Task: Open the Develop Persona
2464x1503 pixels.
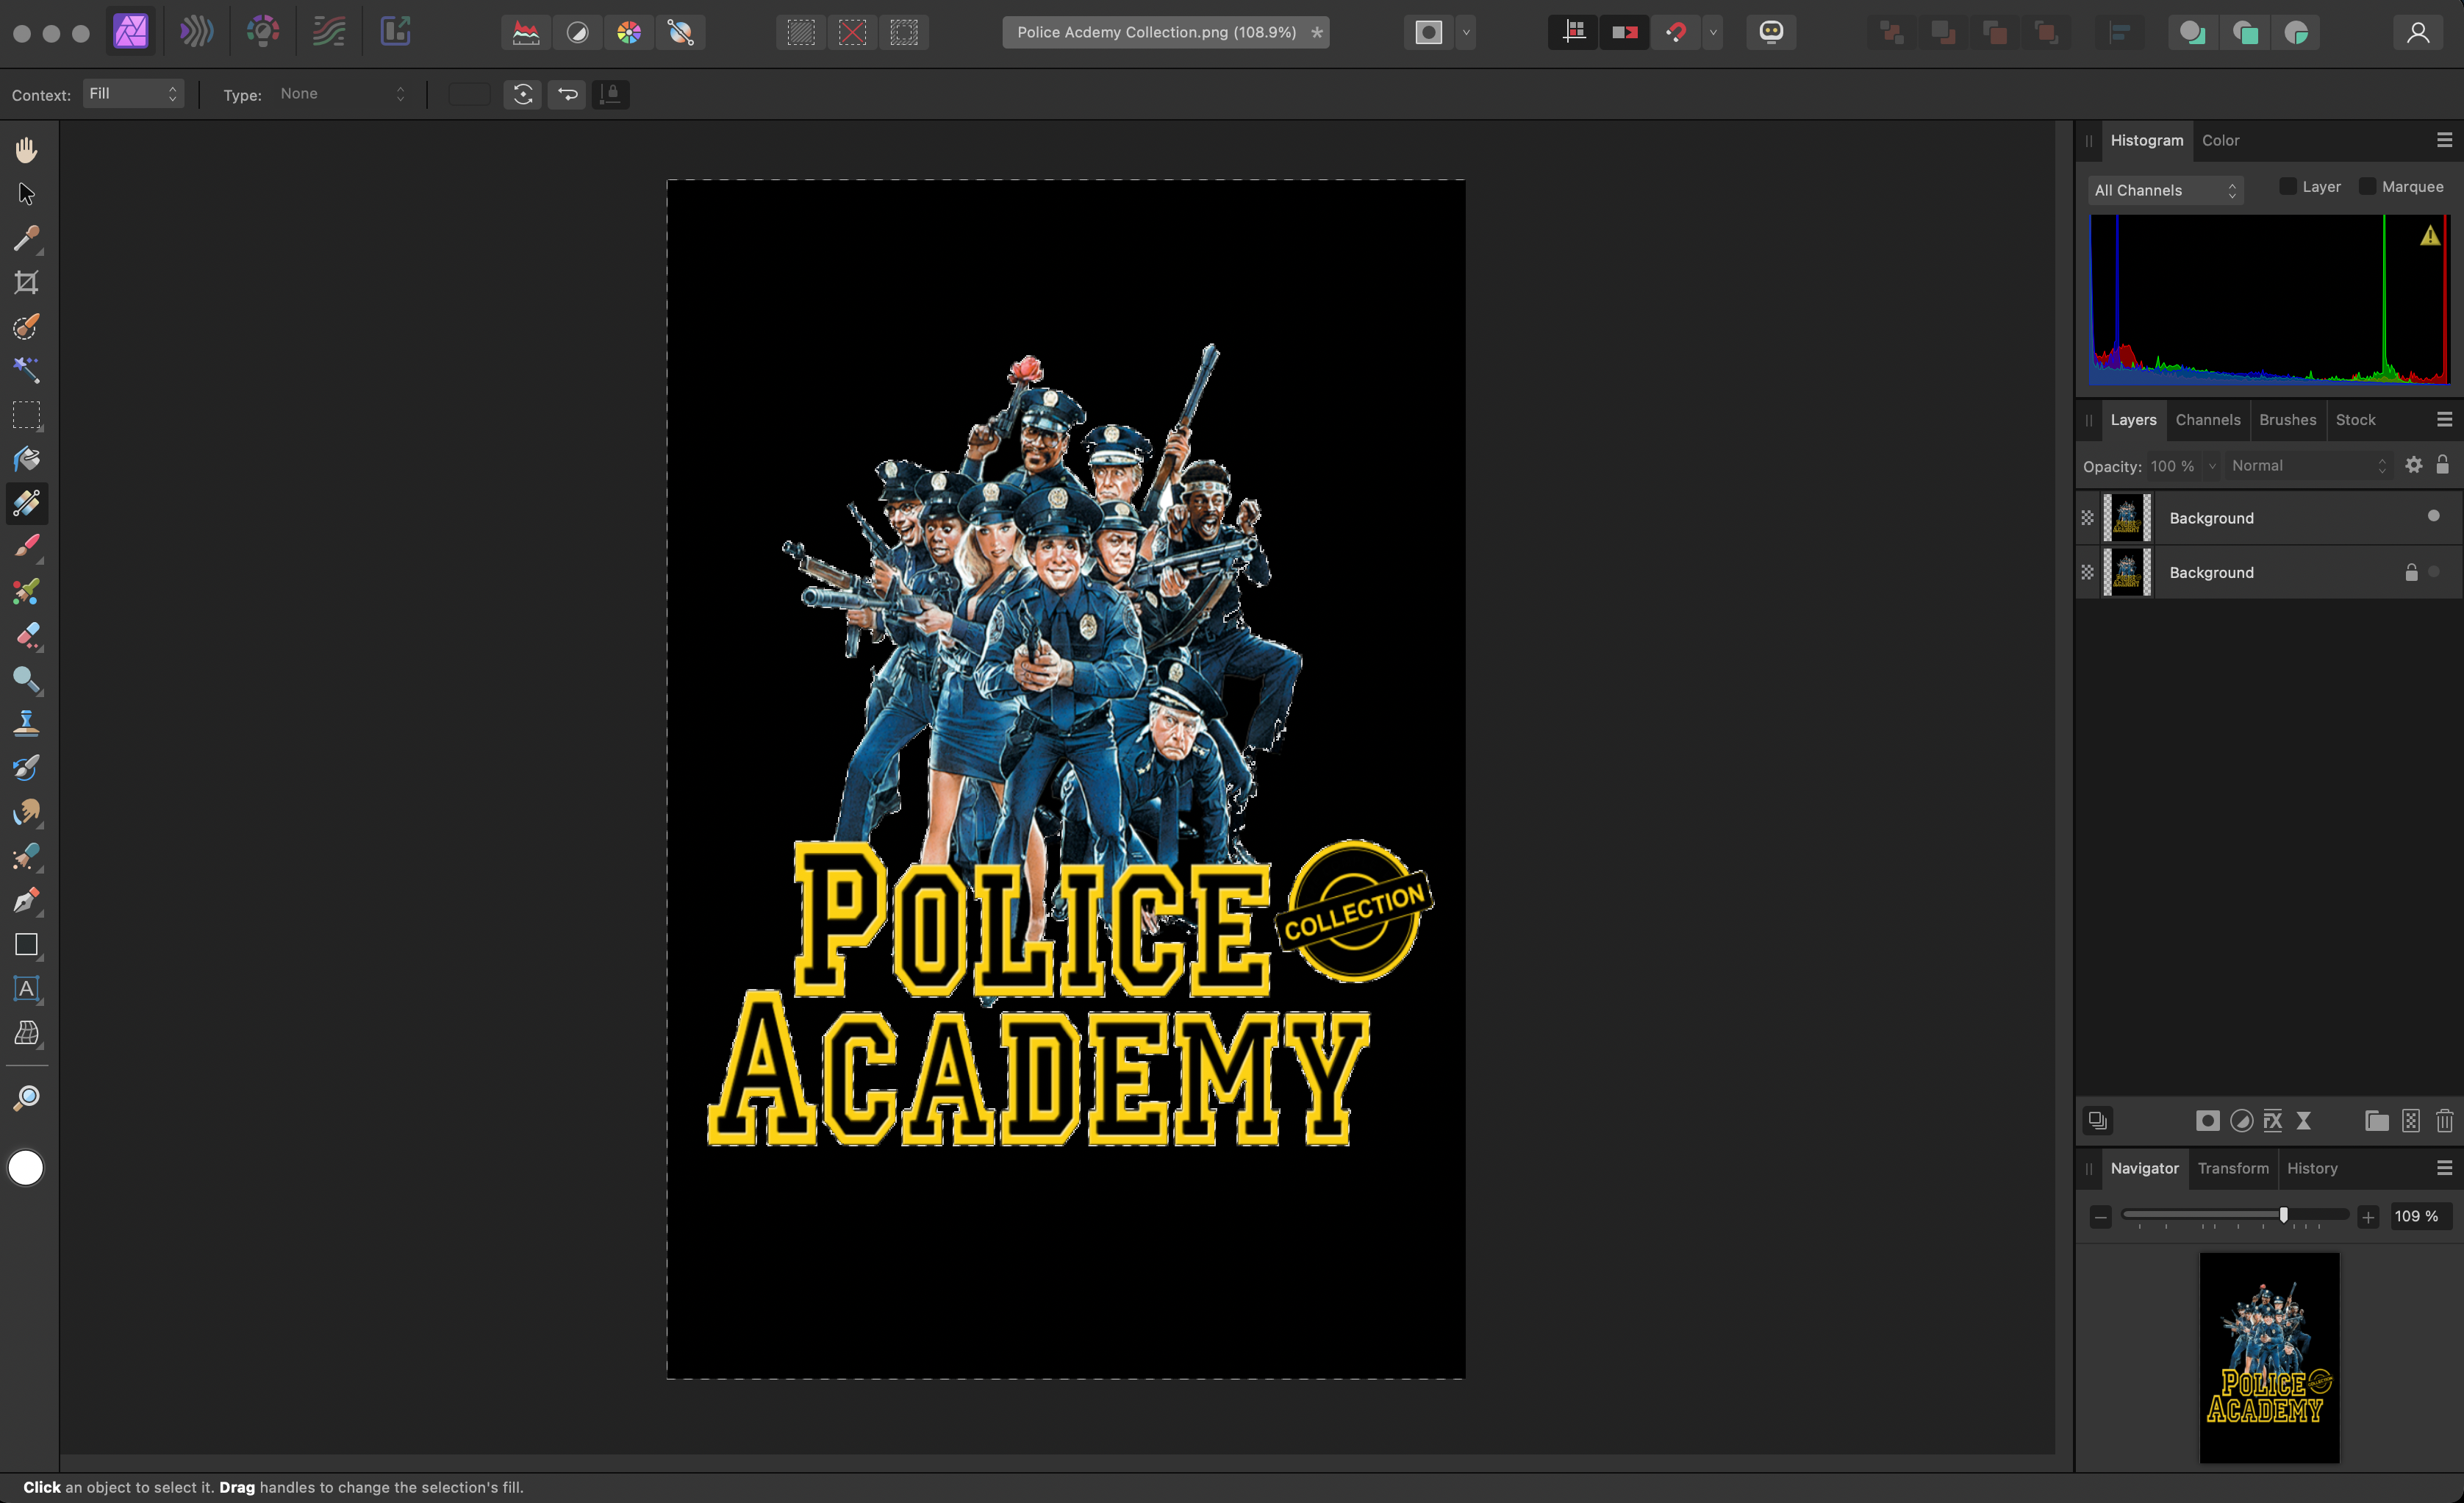Action: [x=263, y=32]
